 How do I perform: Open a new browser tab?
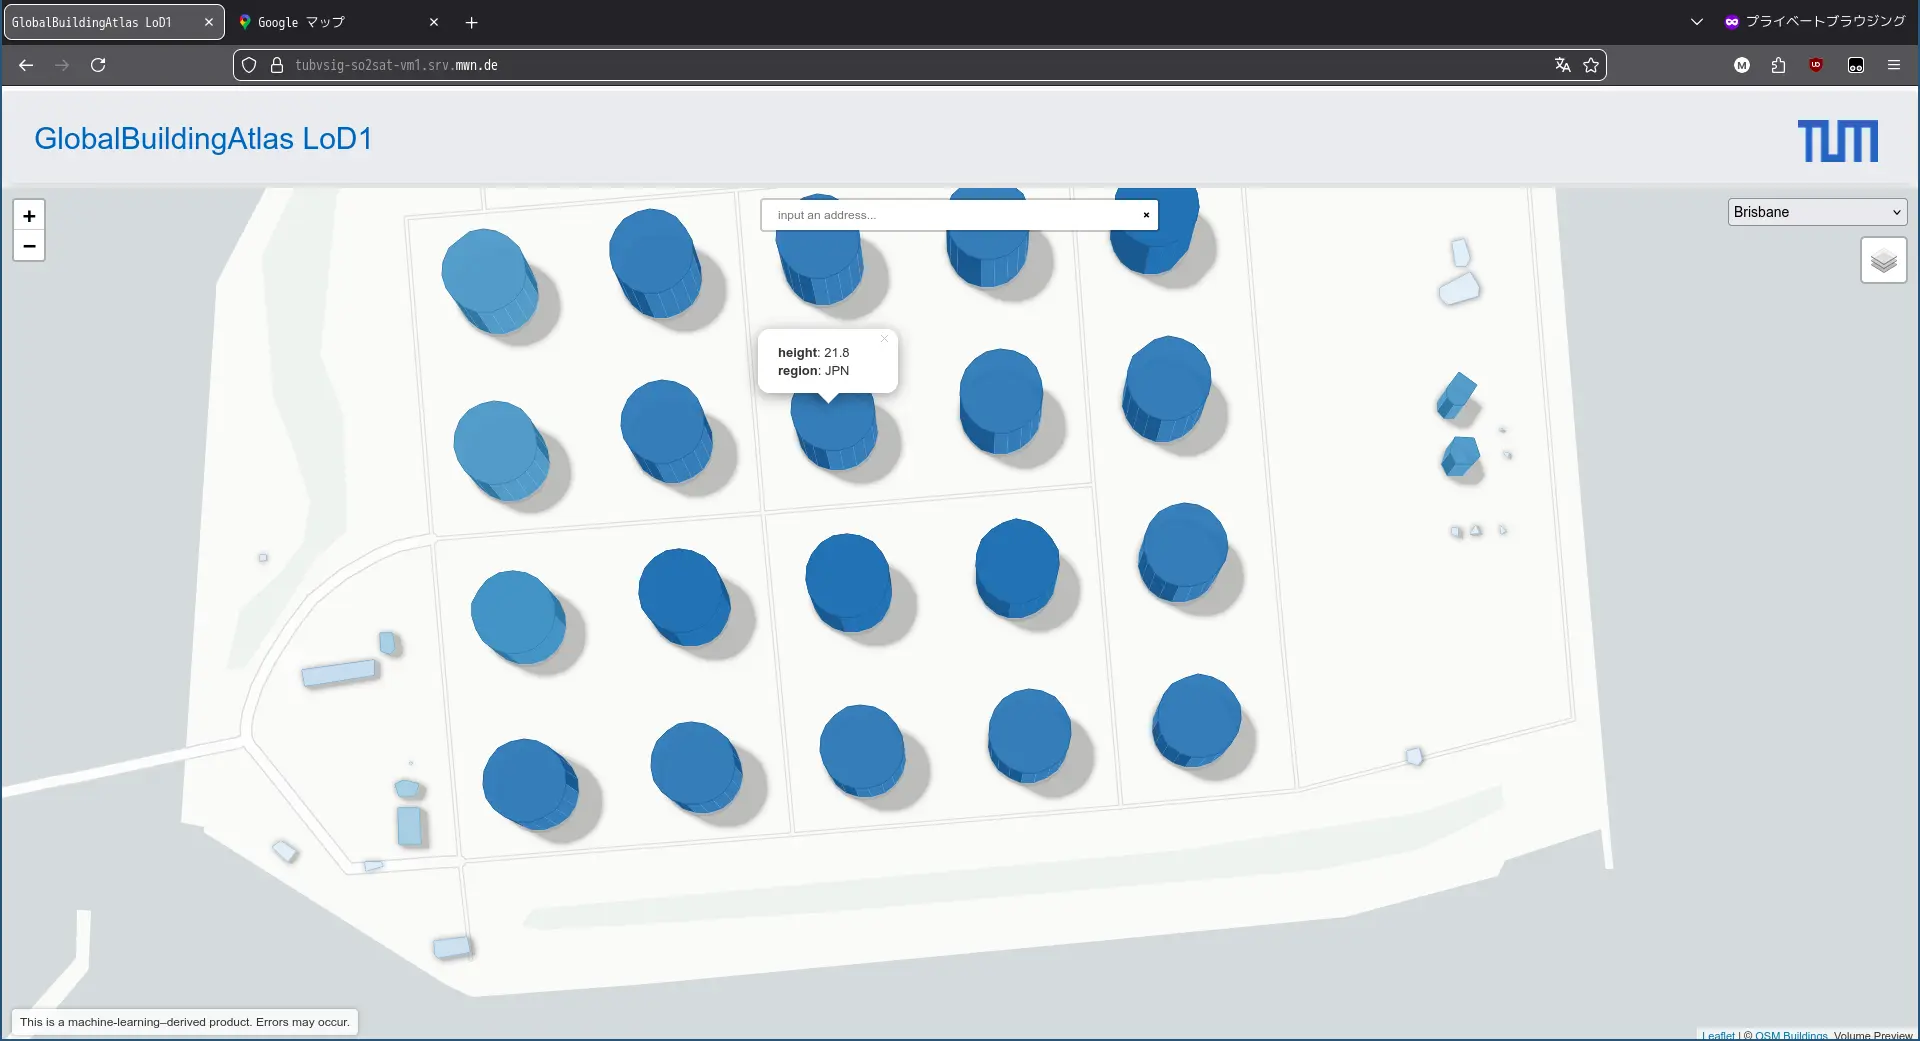click(x=472, y=22)
